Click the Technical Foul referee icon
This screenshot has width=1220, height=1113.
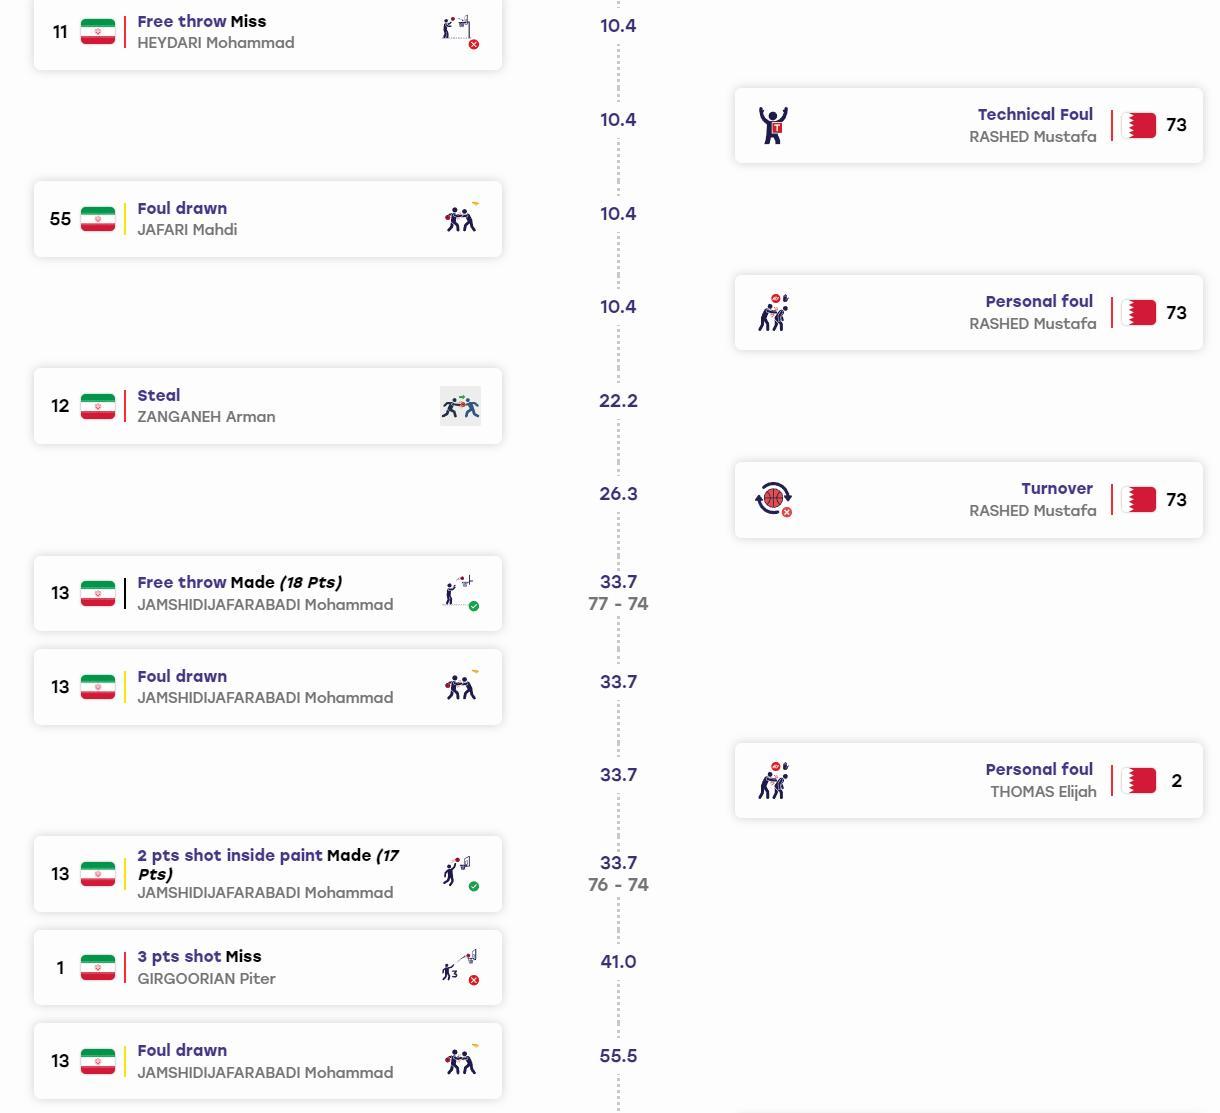click(x=773, y=125)
